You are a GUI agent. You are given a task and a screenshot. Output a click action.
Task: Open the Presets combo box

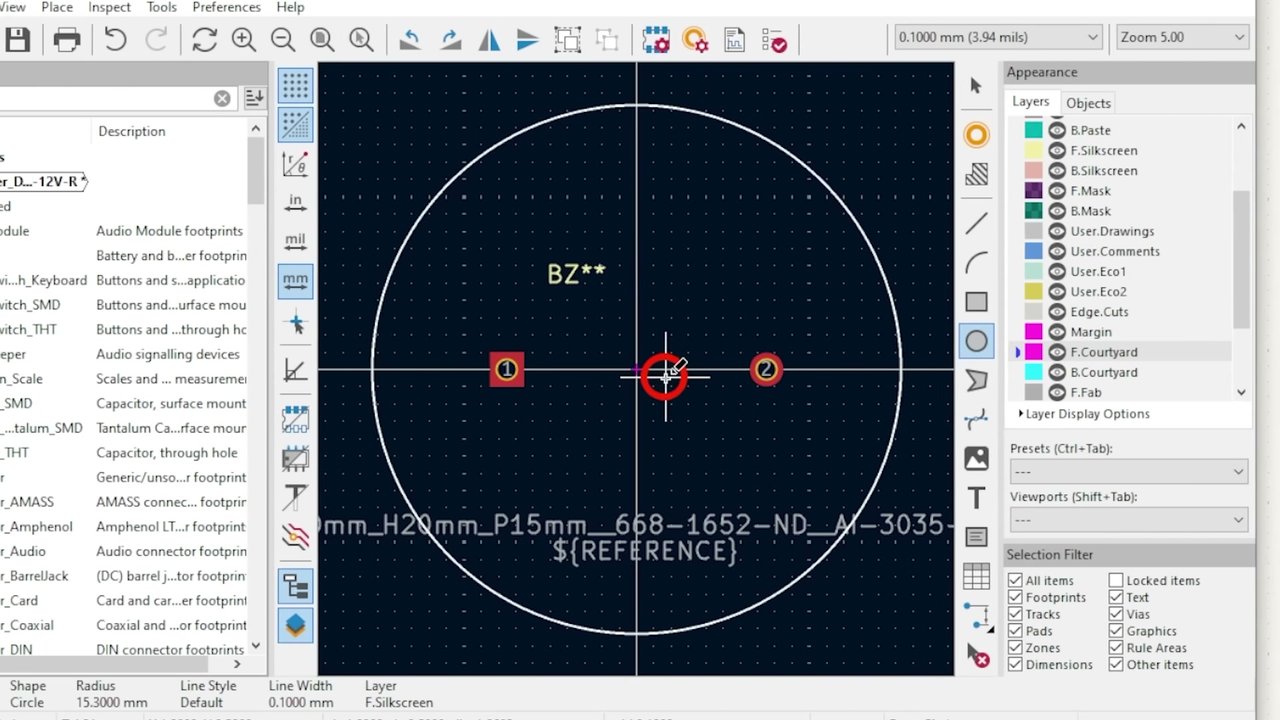(x=1129, y=471)
